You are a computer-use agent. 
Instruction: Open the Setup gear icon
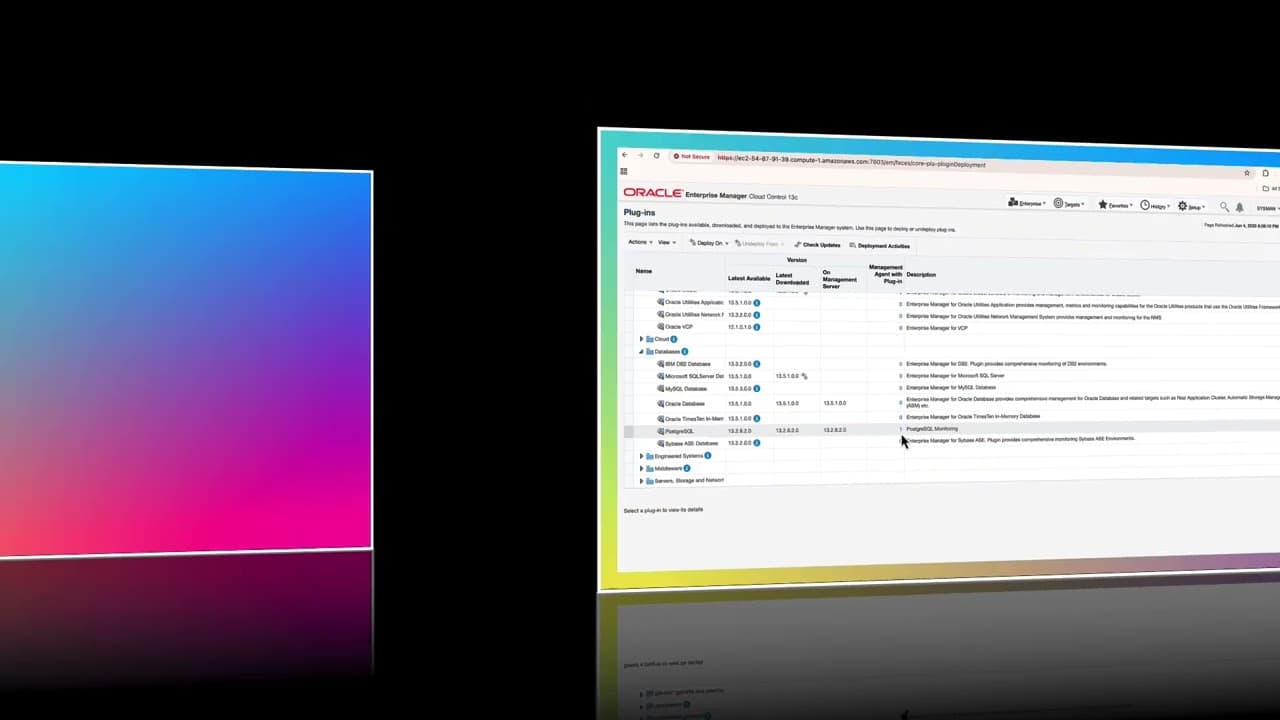point(1182,205)
